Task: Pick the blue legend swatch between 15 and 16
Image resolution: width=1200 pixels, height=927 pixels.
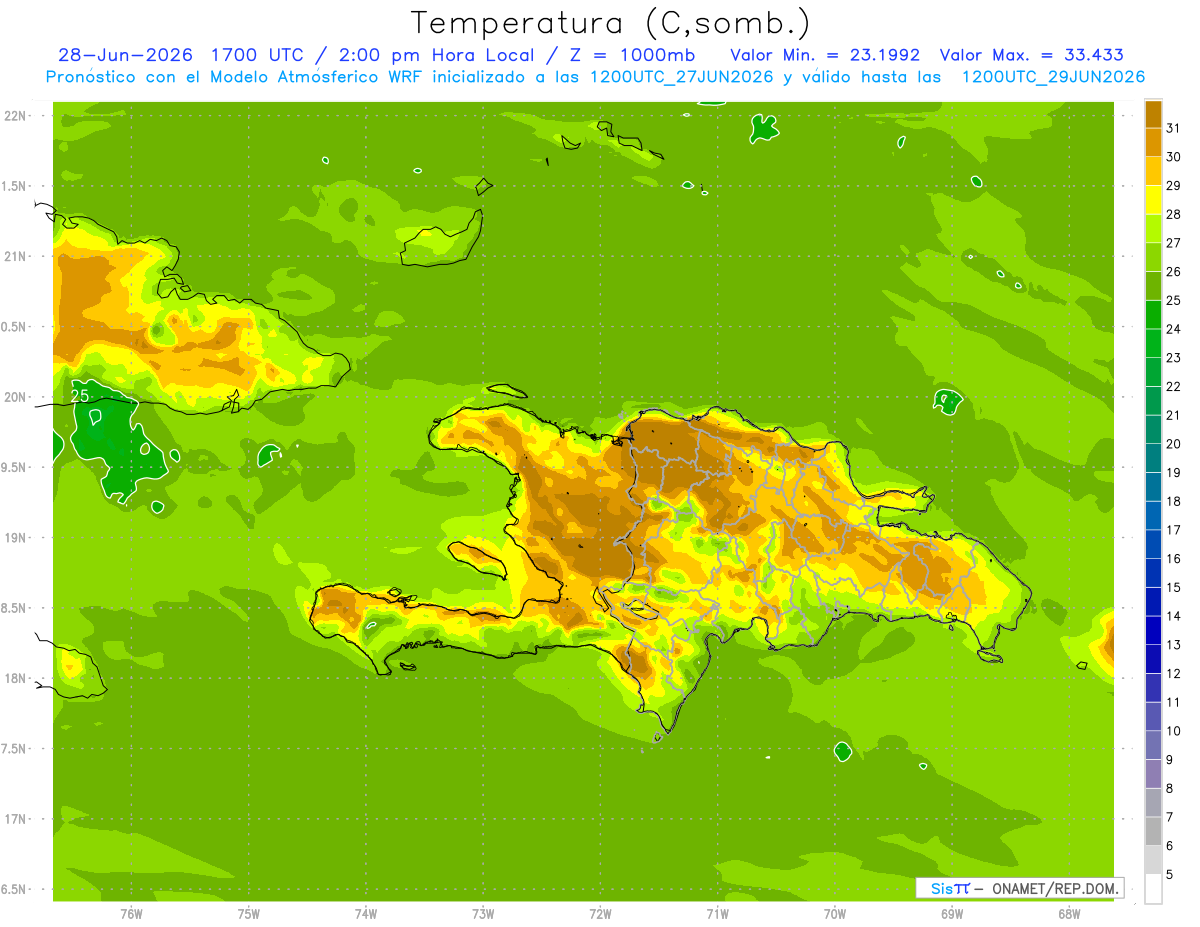Action: 1153,573
